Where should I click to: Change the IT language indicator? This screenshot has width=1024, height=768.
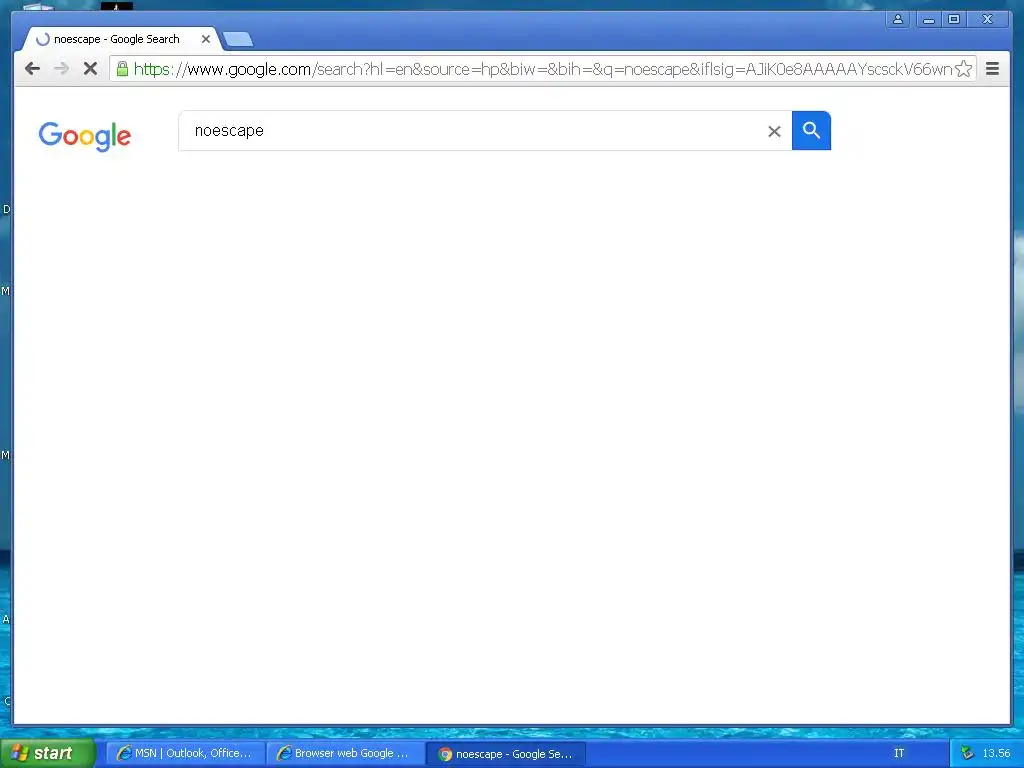coord(899,753)
